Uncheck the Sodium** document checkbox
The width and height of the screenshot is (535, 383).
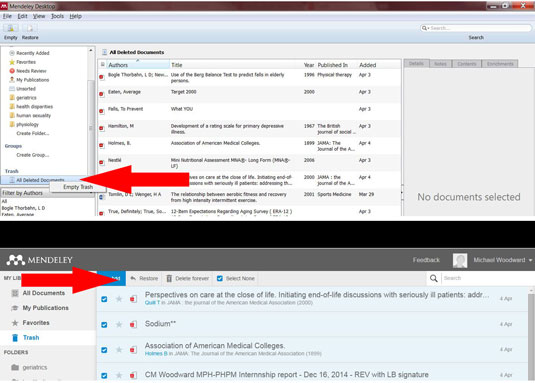click(x=104, y=325)
